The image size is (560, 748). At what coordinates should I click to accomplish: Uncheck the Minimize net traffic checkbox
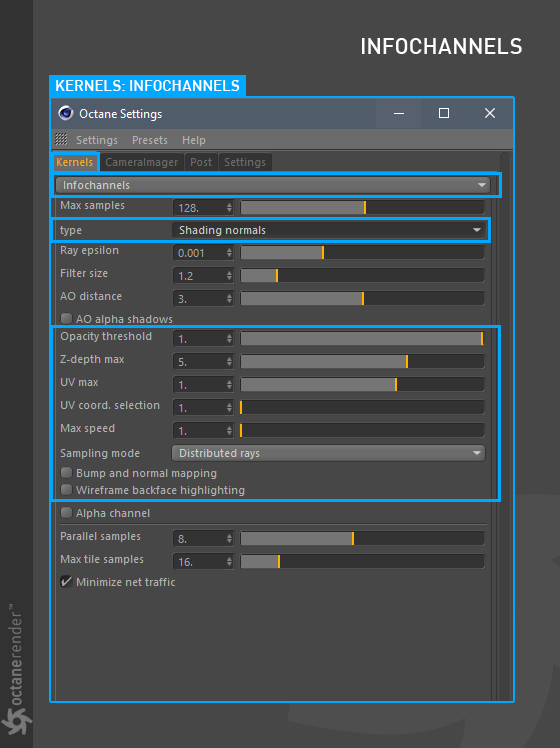[x=66, y=582]
